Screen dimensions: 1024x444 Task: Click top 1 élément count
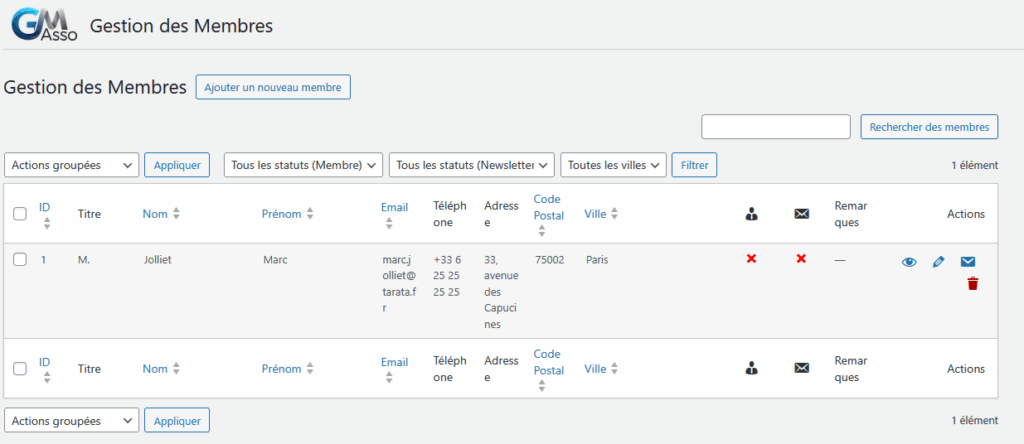(x=974, y=165)
